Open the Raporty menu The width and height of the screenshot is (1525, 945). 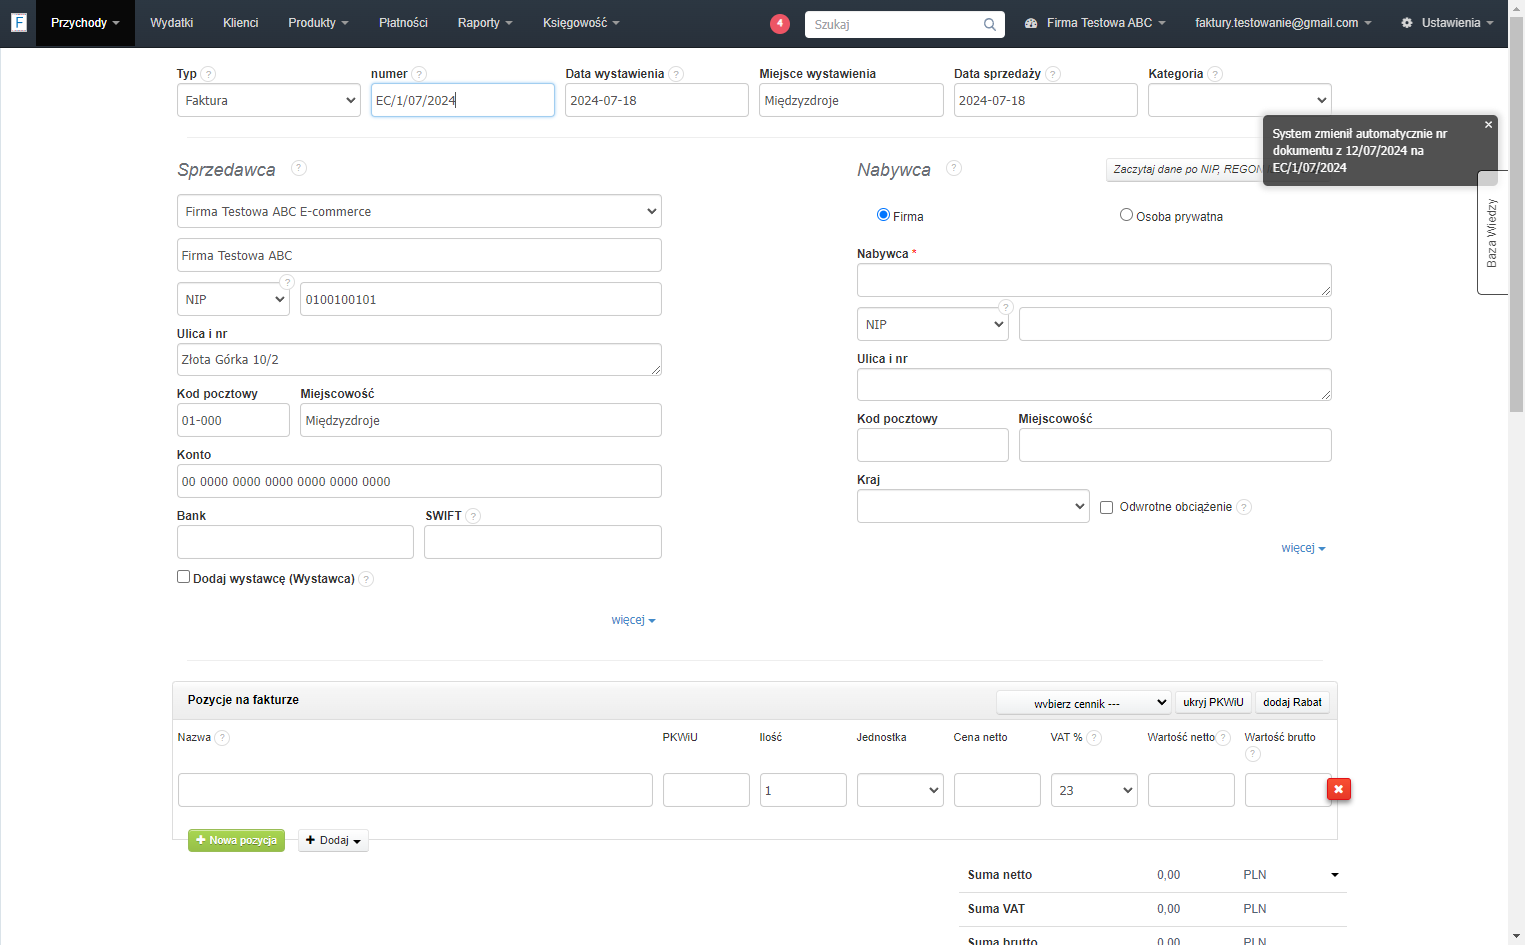[485, 23]
